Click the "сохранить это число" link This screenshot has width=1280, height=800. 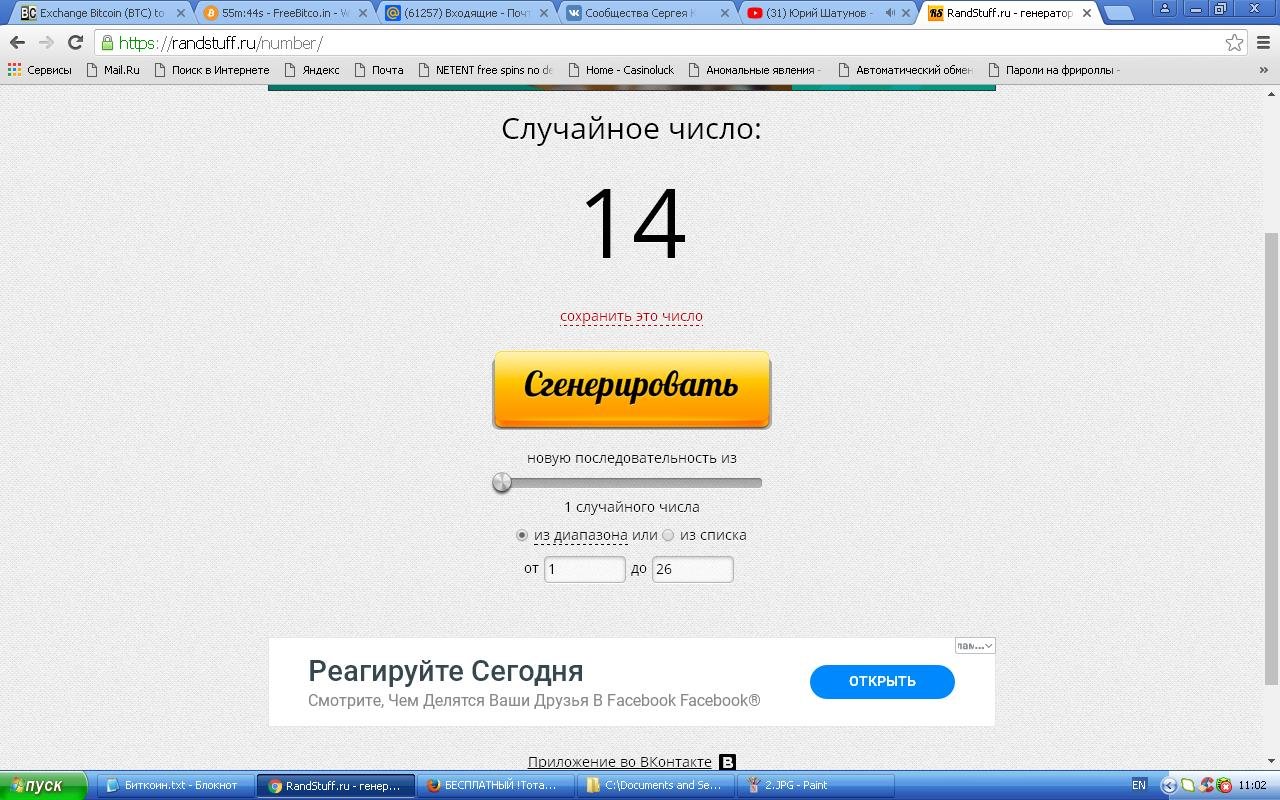tap(631, 316)
